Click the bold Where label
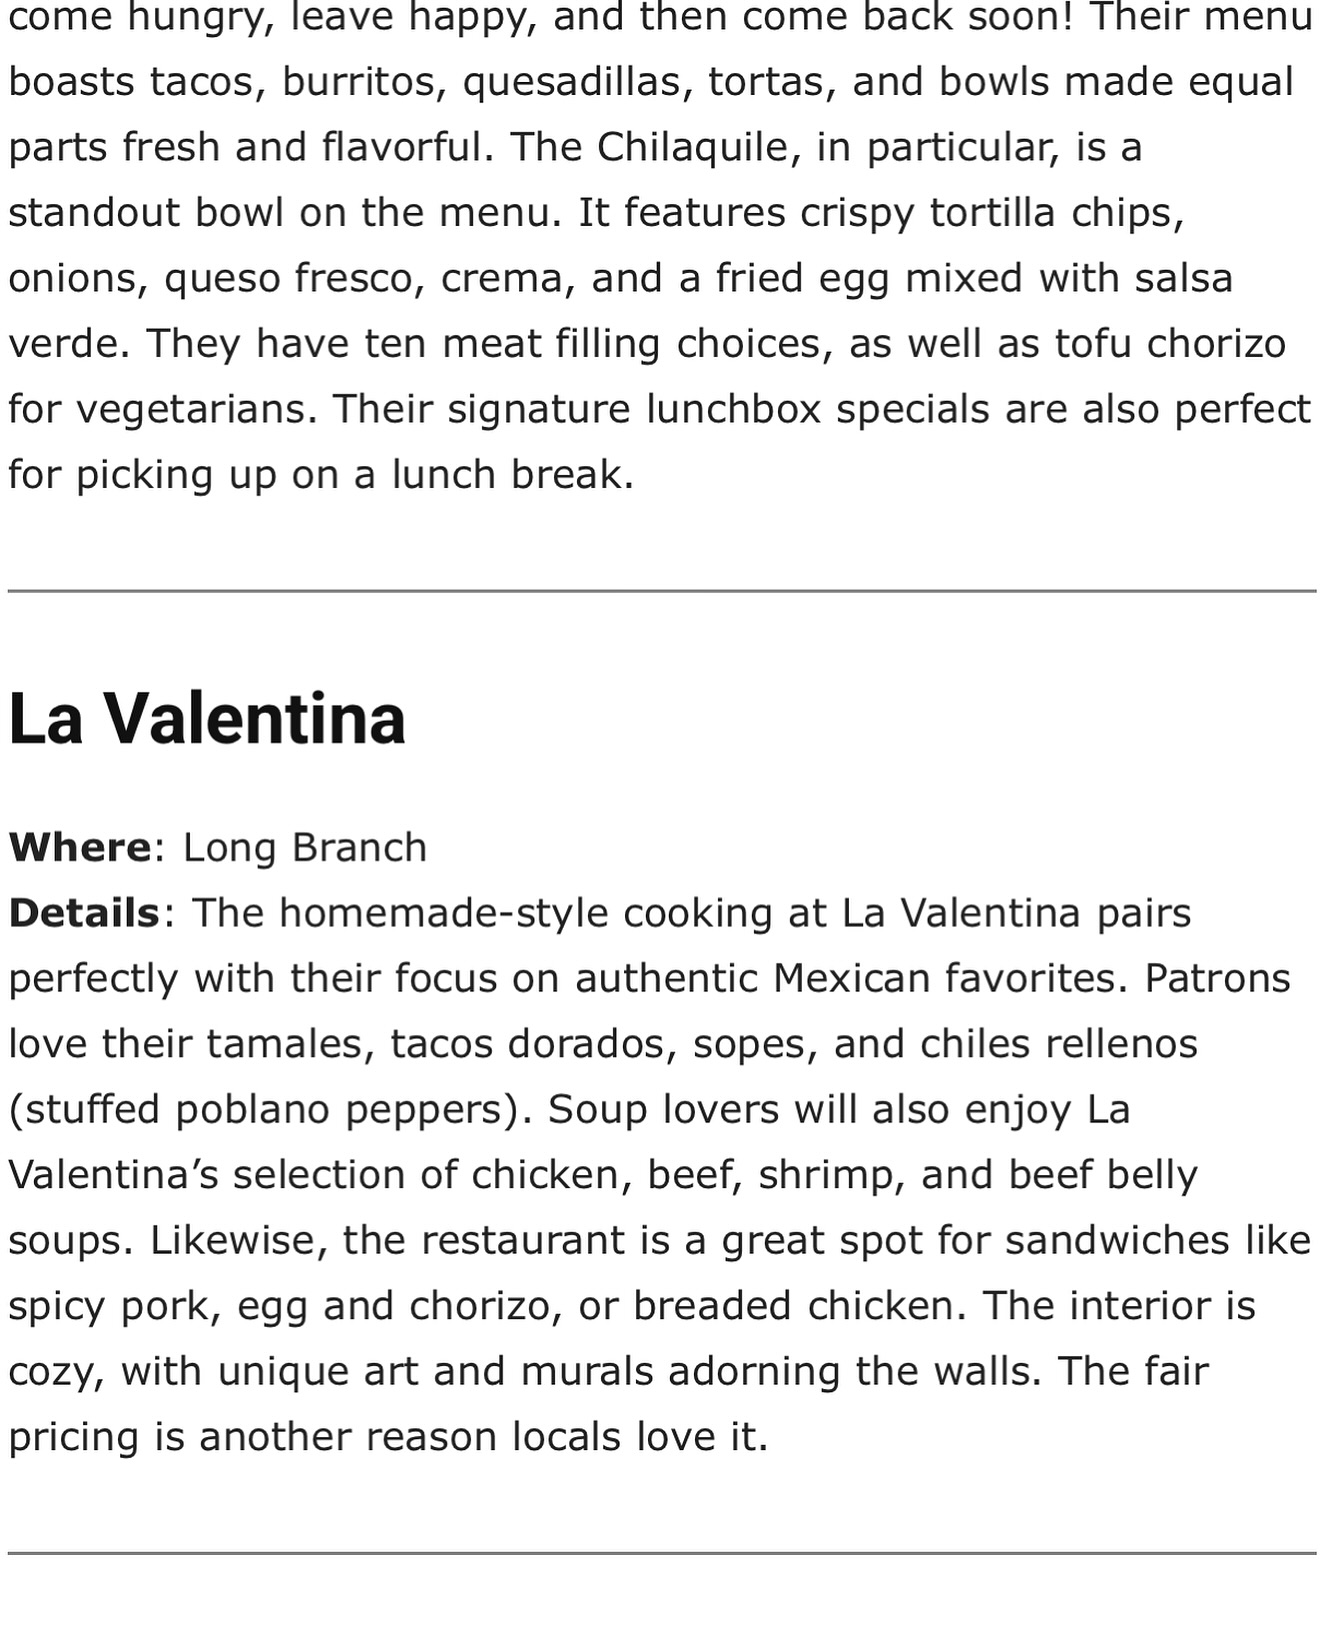 coord(80,847)
